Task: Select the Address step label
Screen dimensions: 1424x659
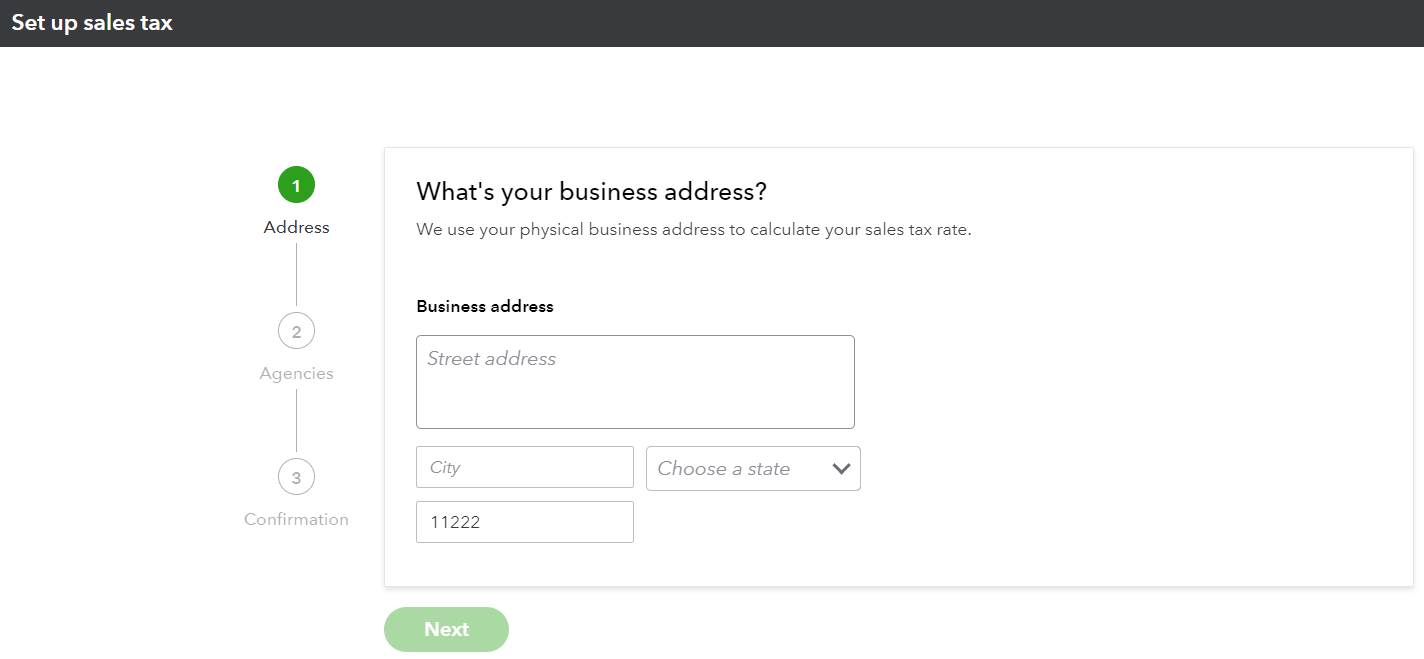Action: [296, 228]
